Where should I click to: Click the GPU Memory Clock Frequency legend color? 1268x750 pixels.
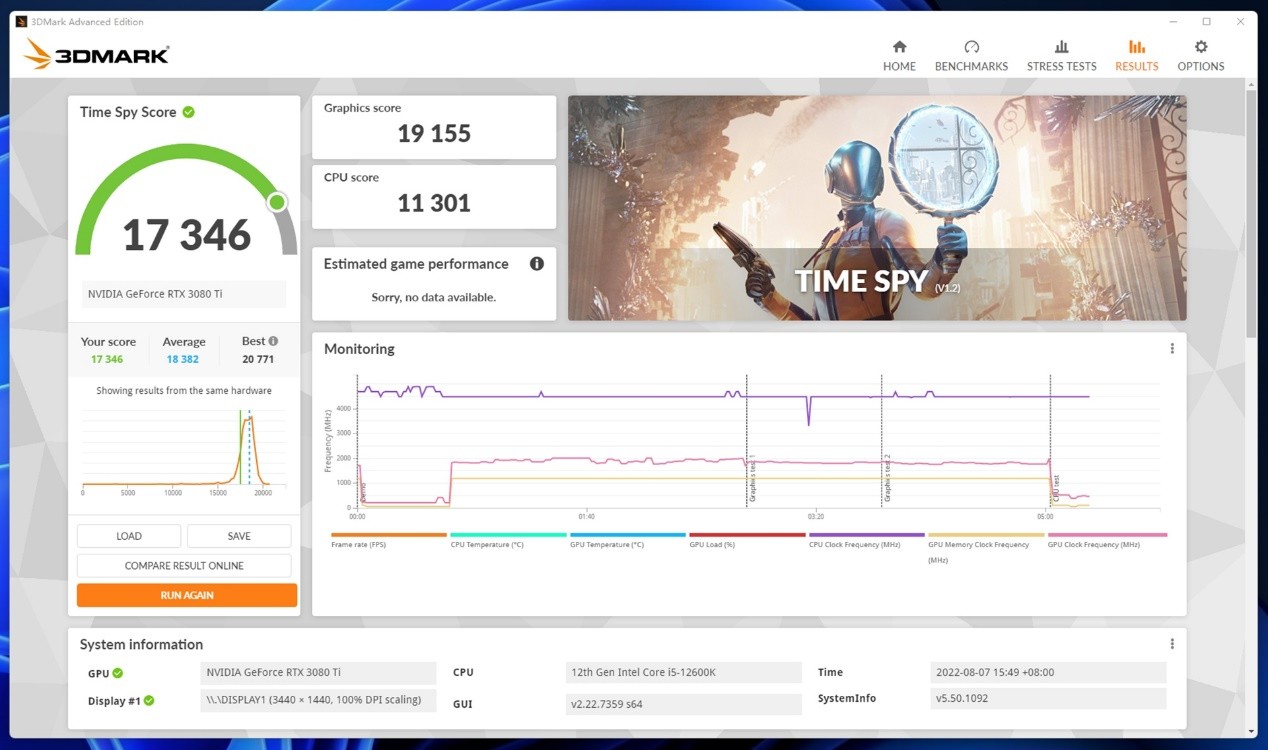pyautogui.click(x=986, y=535)
